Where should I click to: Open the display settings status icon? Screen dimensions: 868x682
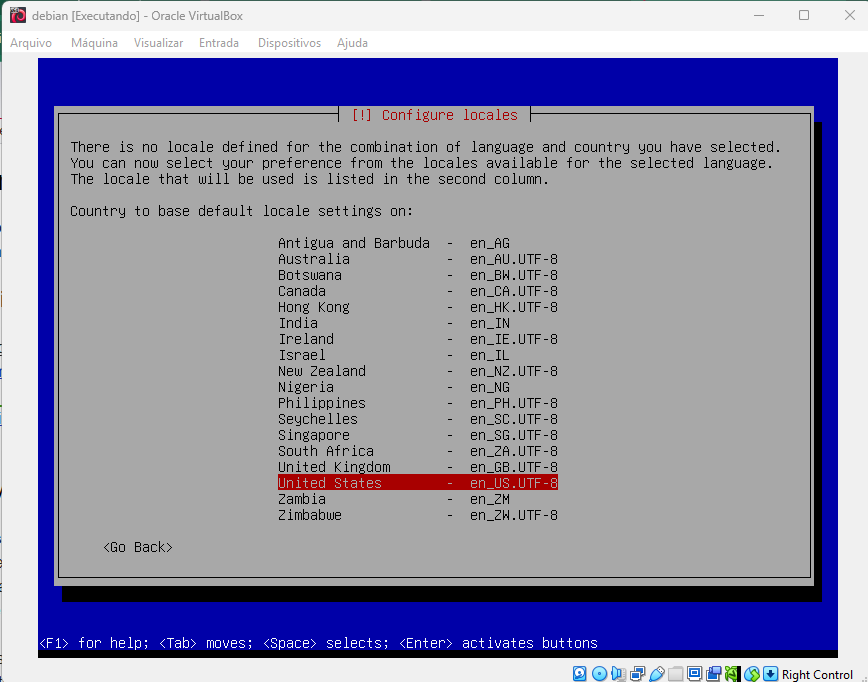point(694,674)
